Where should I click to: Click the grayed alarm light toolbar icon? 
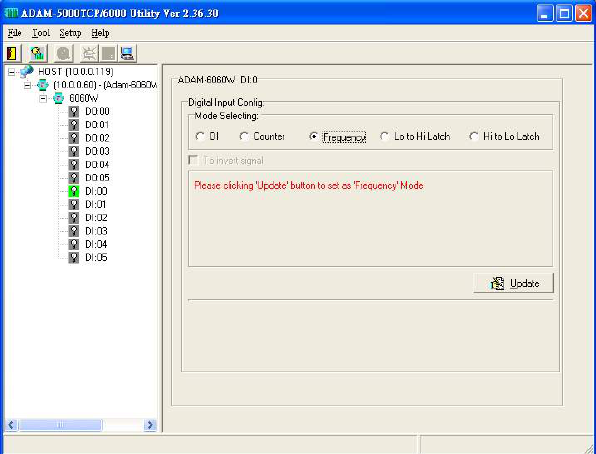[x=89, y=53]
